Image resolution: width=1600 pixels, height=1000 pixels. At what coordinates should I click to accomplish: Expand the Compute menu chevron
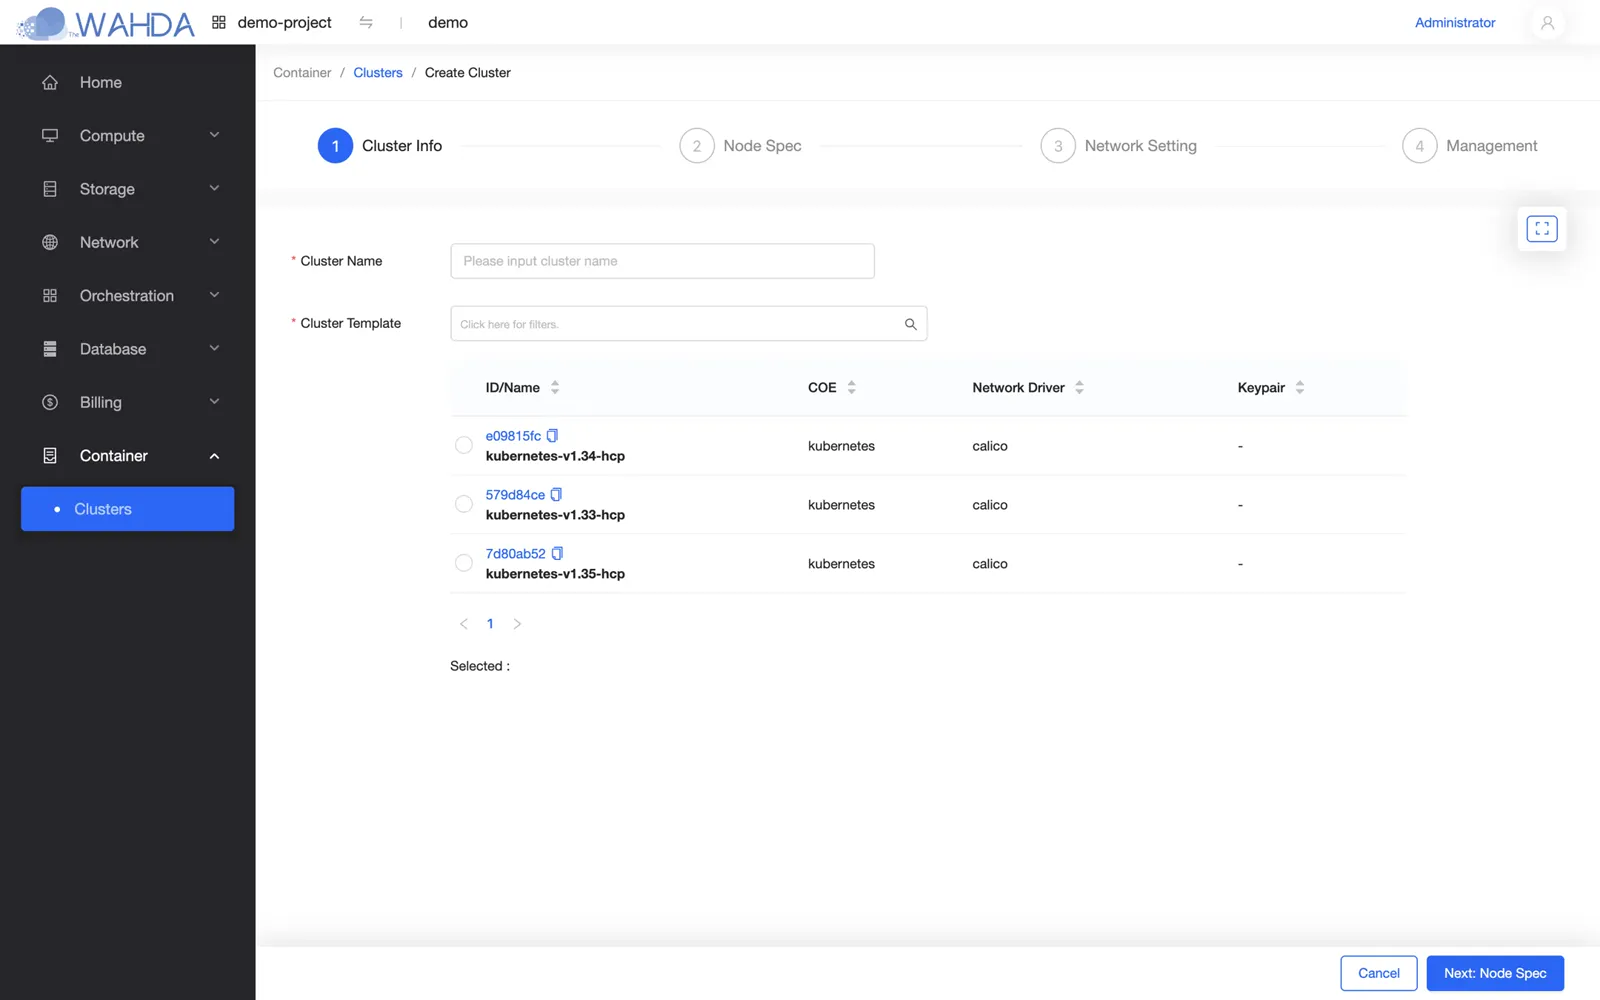(214, 135)
